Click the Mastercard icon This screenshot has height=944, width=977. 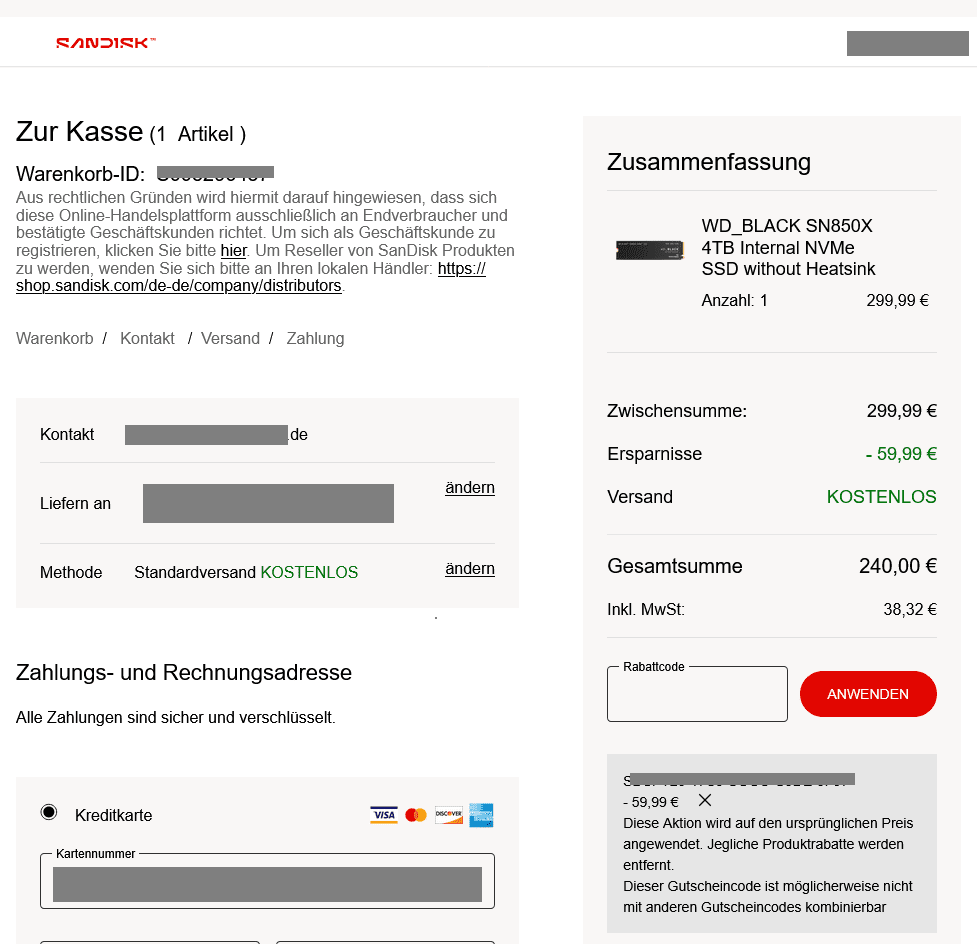pyautogui.click(x=416, y=815)
